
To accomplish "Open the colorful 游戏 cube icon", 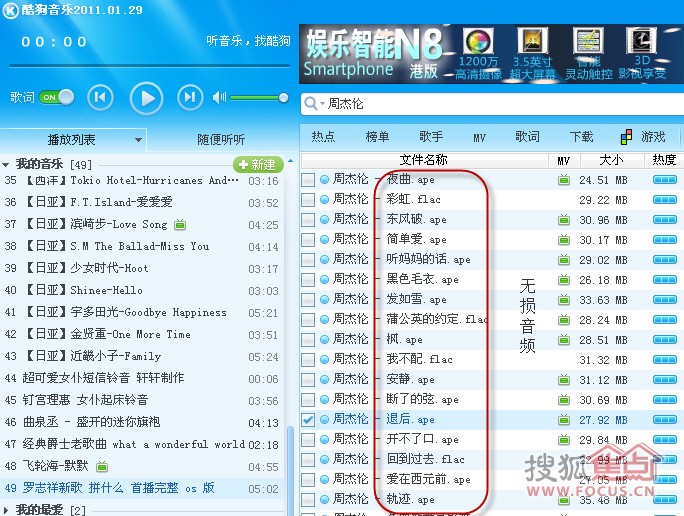I will coord(626,137).
